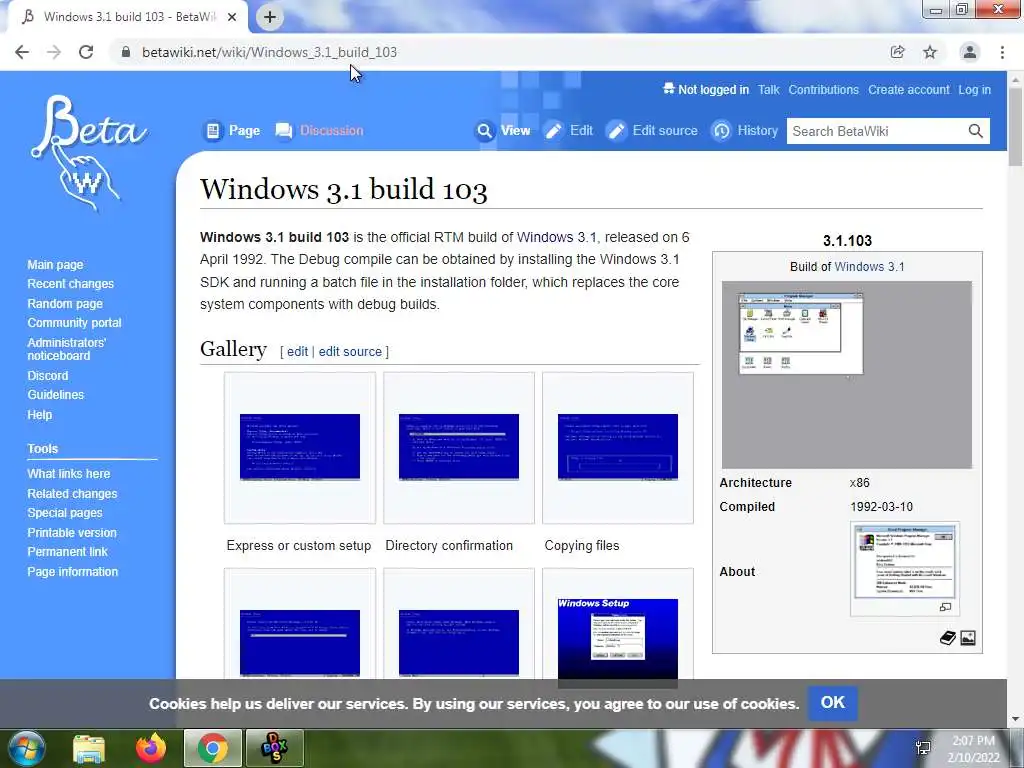Viewport: 1024px width, 768px height.
Task: Open Page information link
Action: (x=72, y=571)
